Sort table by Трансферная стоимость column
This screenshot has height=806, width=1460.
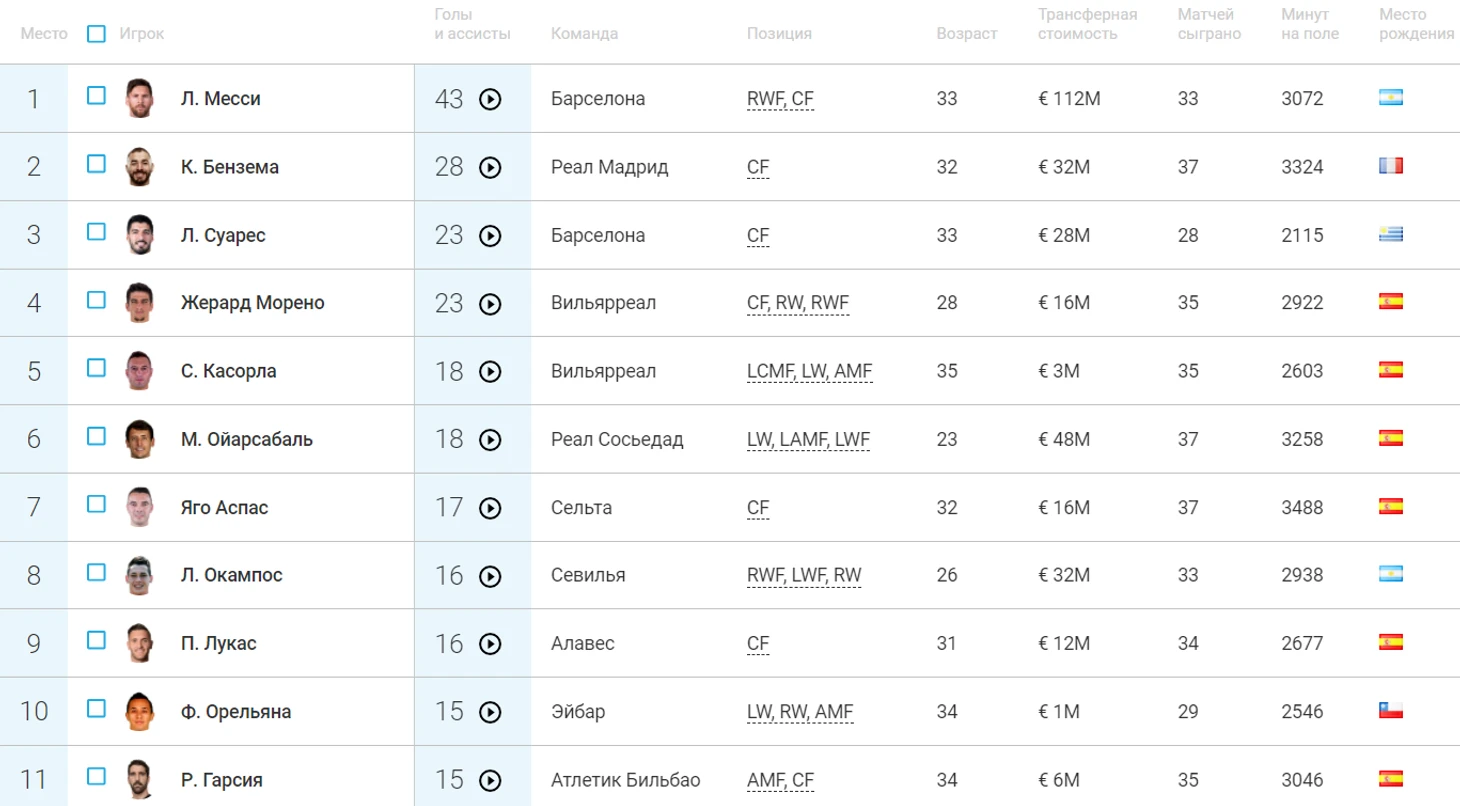(1088, 24)
